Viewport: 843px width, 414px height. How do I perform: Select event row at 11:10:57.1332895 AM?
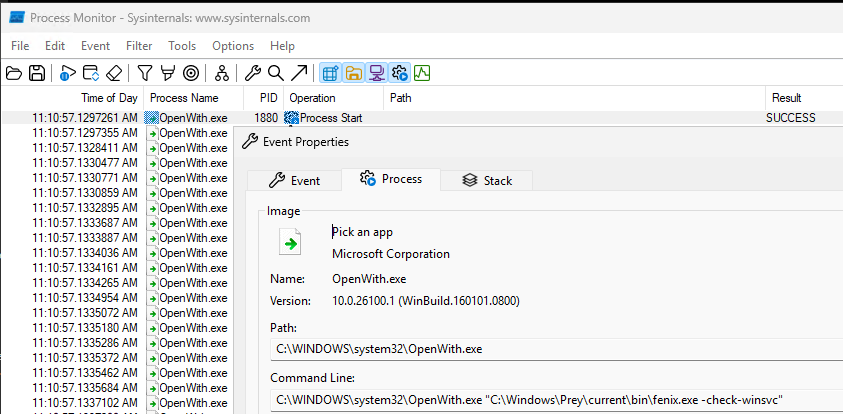coord(117,208)
